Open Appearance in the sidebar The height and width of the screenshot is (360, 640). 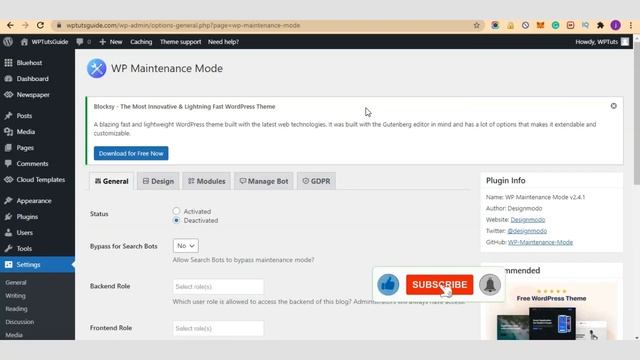[x=37, y=201]
